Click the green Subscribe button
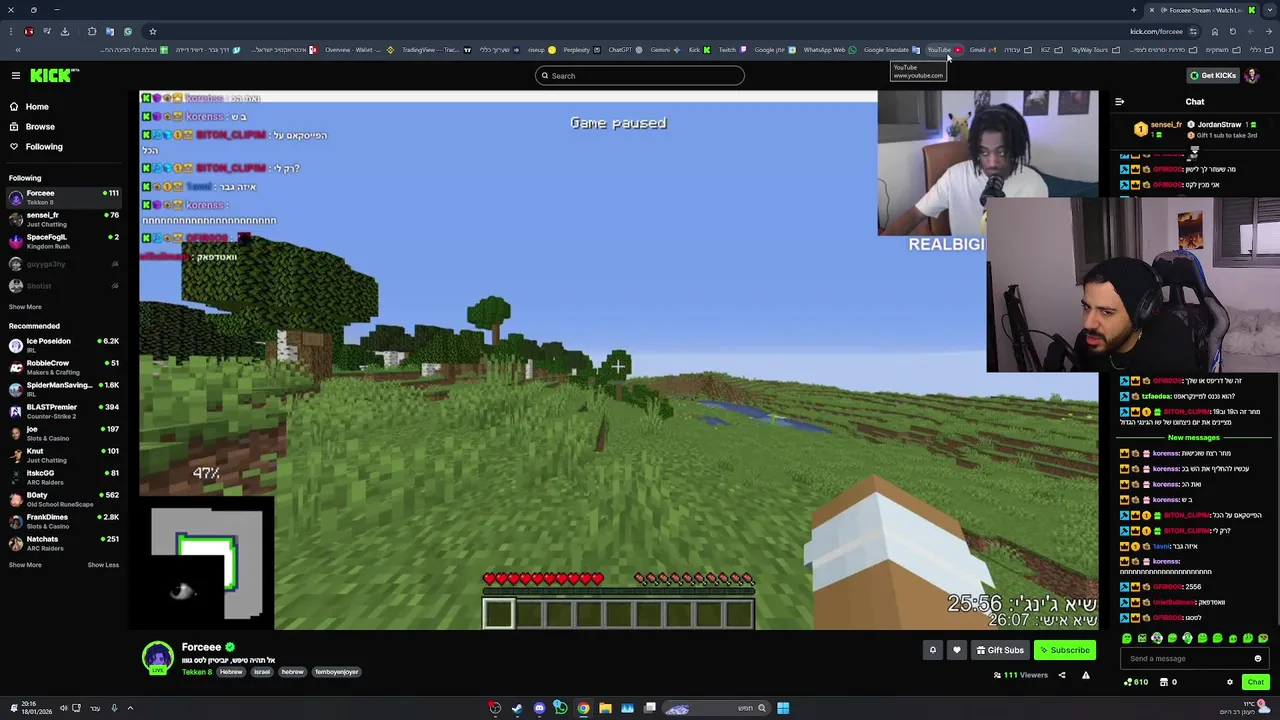Image resolution: width=1280 pixels, height=720 pixels. point(1064,650)
